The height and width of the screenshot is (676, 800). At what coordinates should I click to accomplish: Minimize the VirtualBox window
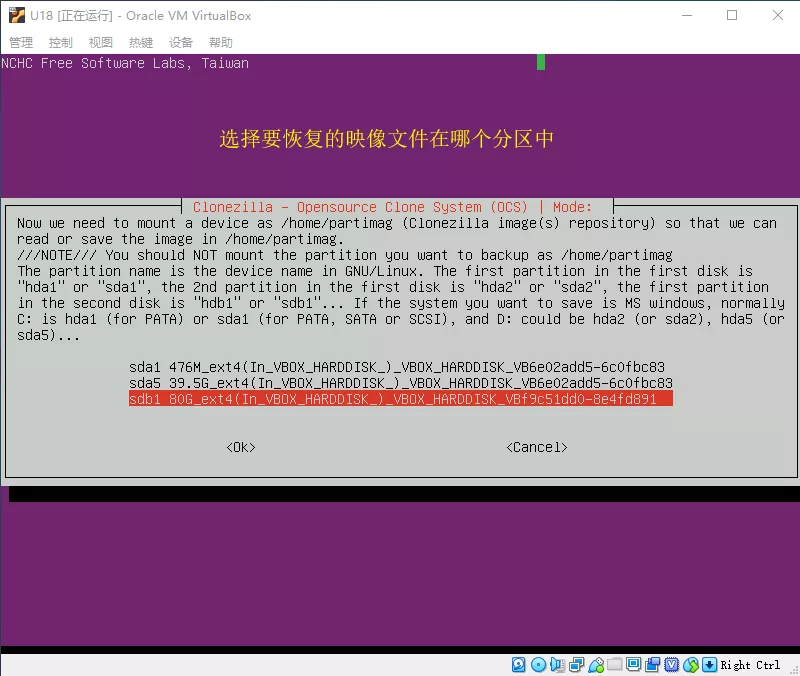coord(687,15)
